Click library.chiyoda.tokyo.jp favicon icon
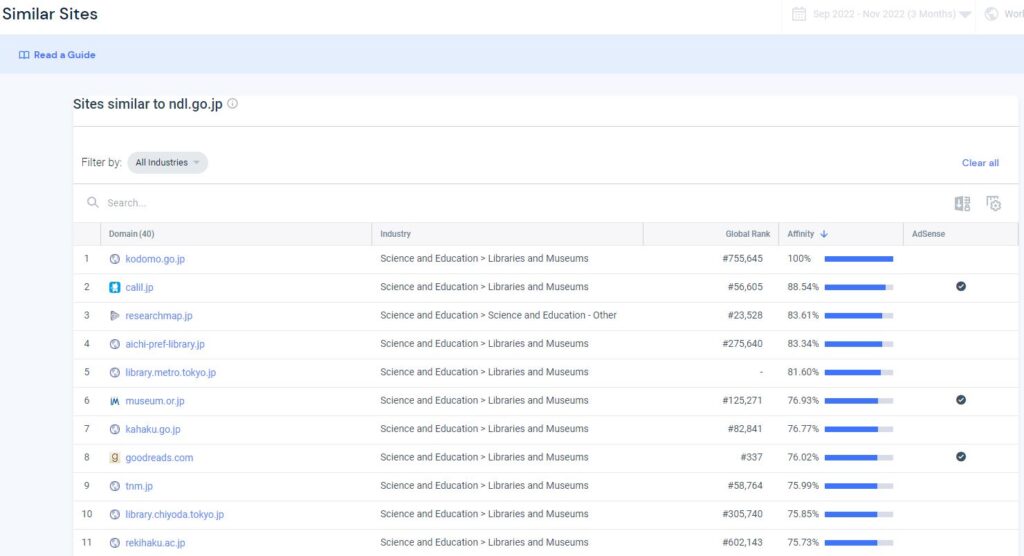This screenshot has width=1024, height=556. (x=115, y=514)
